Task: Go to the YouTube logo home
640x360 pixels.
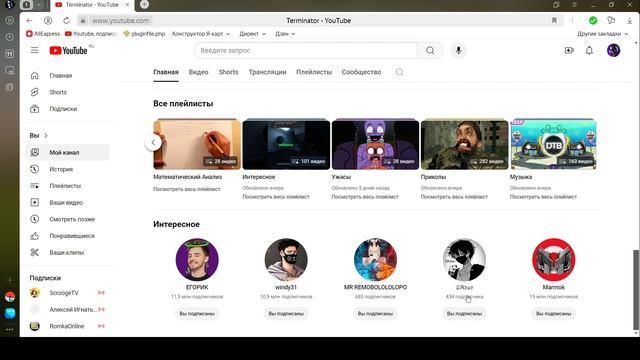Action: tap(69, 50)
